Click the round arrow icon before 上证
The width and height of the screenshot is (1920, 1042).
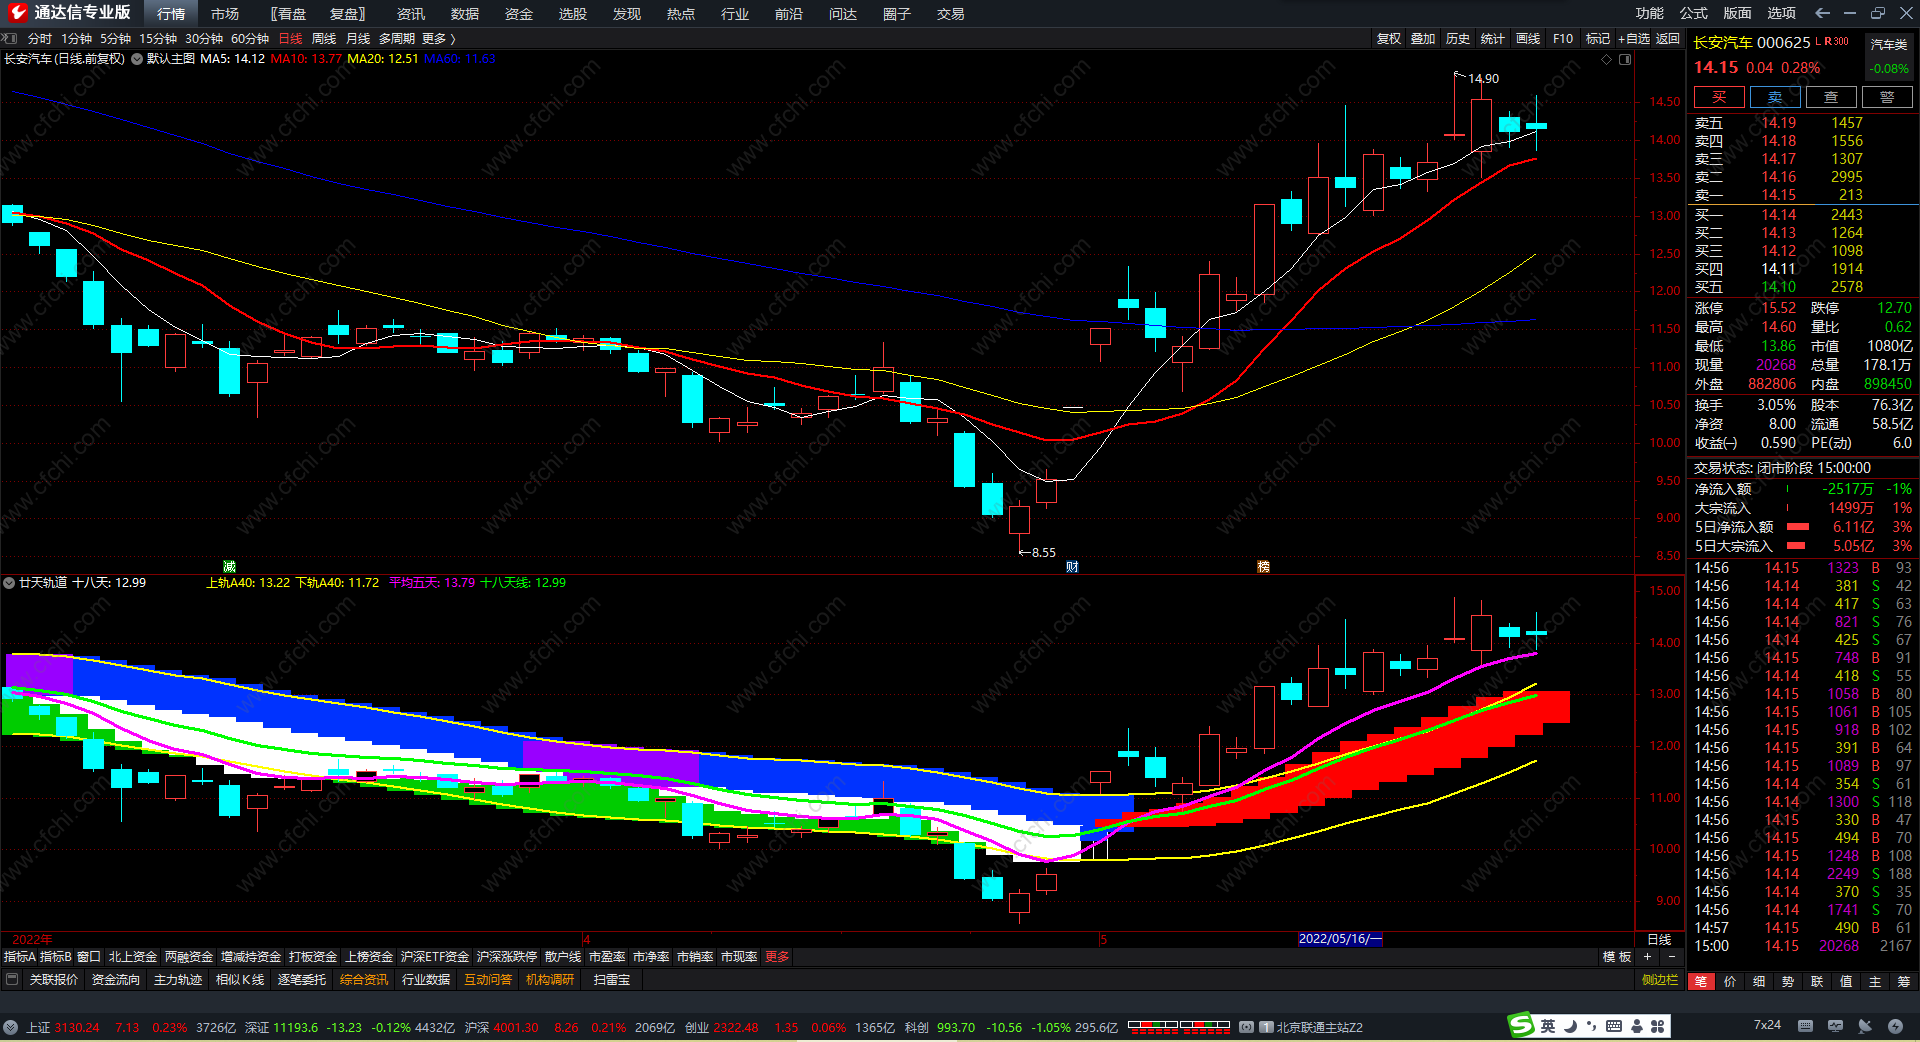(10, 1027)
